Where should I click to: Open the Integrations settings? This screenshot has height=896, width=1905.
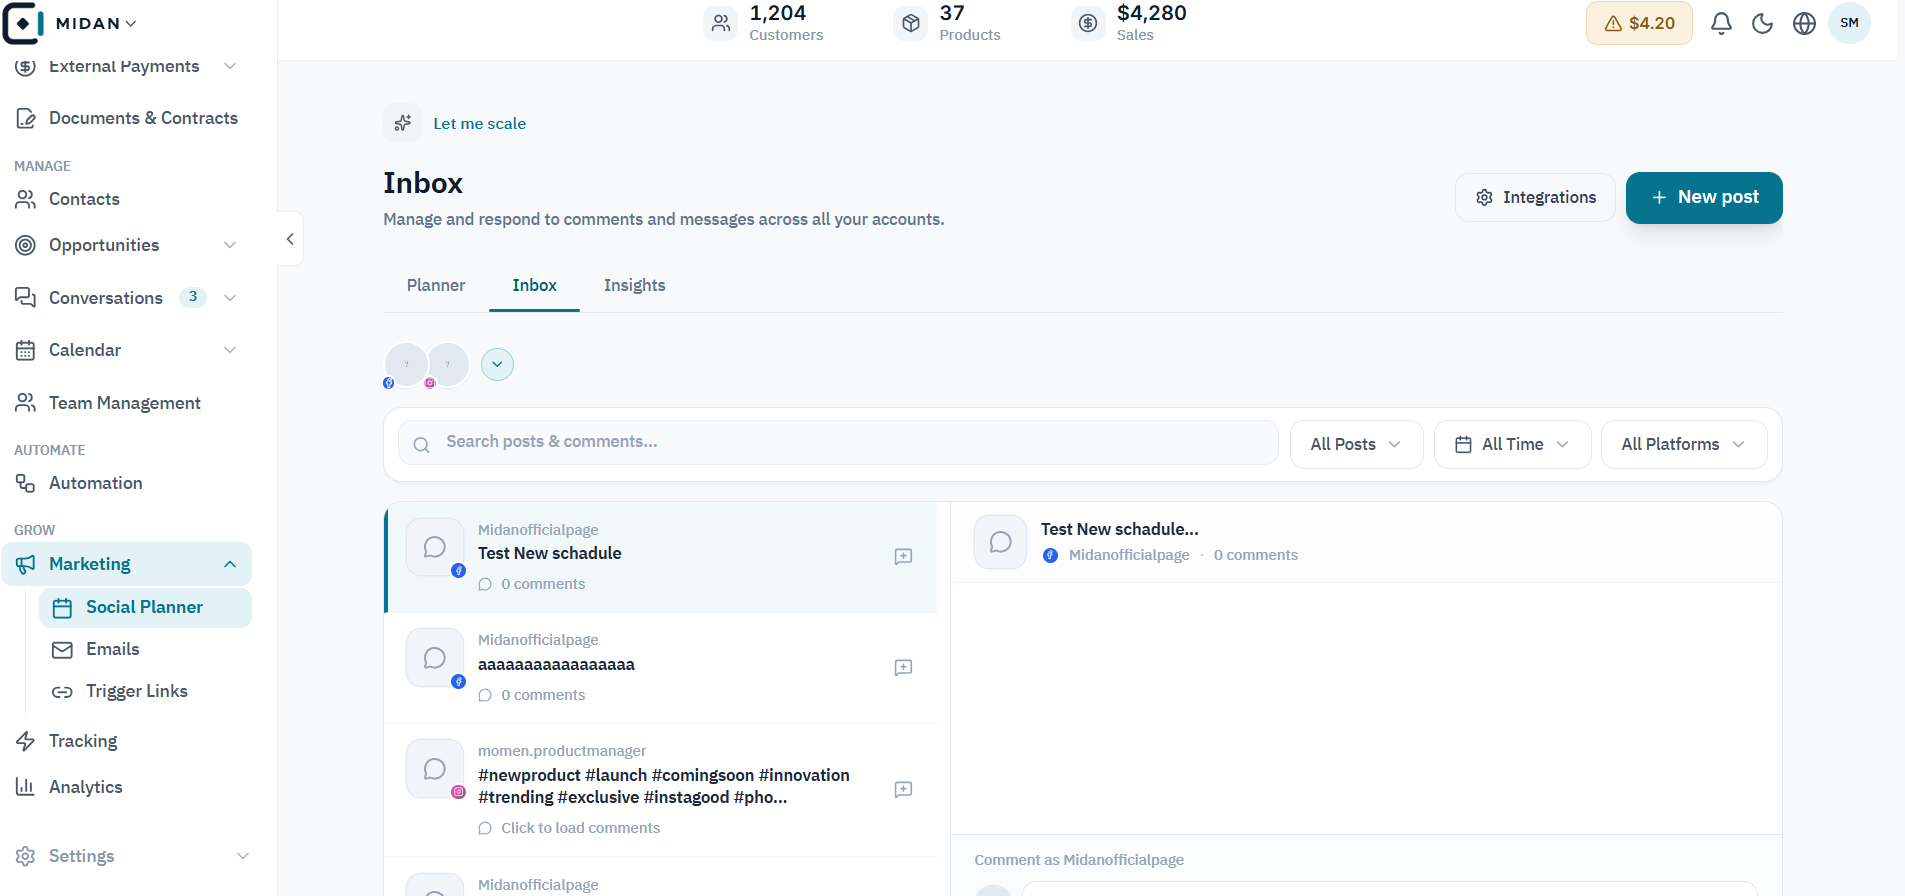[1535, 198]
